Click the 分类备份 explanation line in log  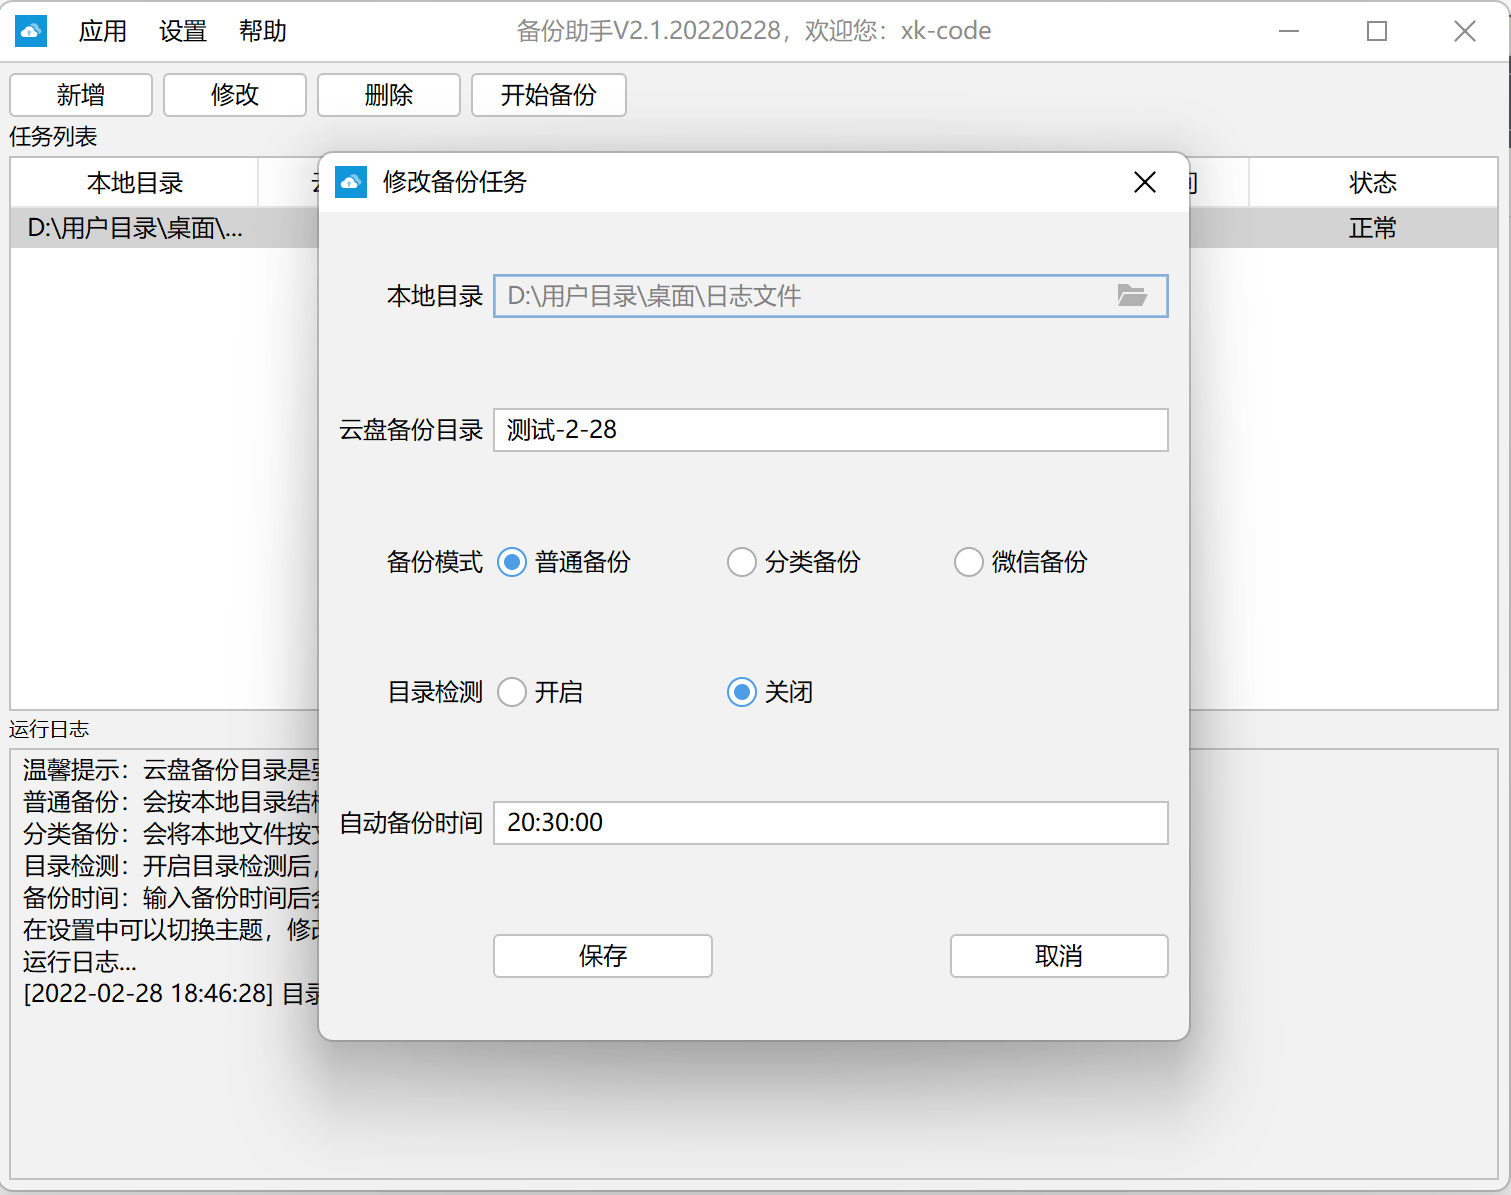(171, 834)
